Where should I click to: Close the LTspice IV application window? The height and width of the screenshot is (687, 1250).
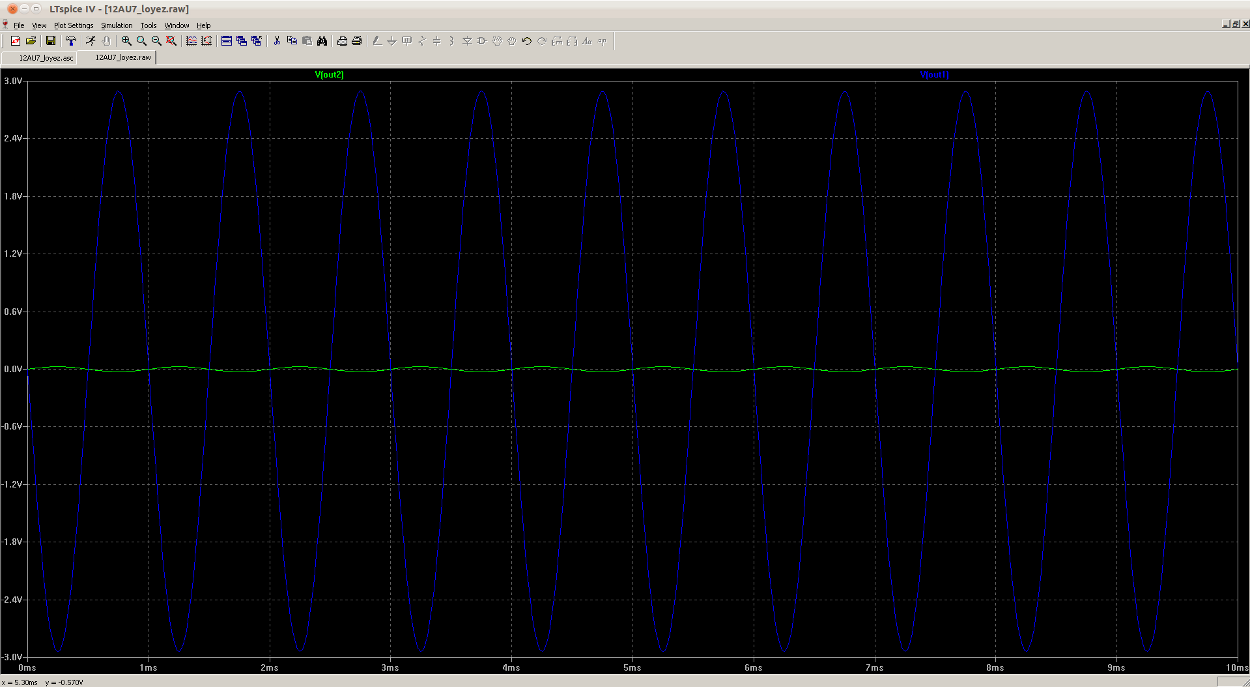[11, 8]
